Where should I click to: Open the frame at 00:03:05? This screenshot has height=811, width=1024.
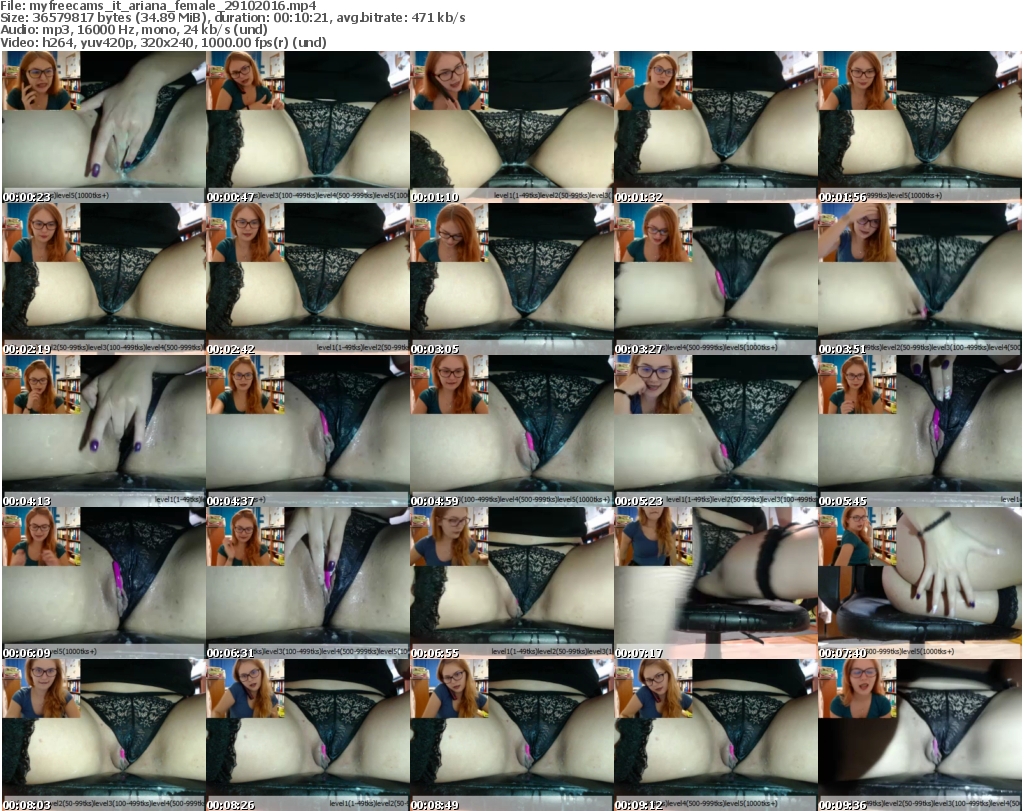(x=511, y=279)
